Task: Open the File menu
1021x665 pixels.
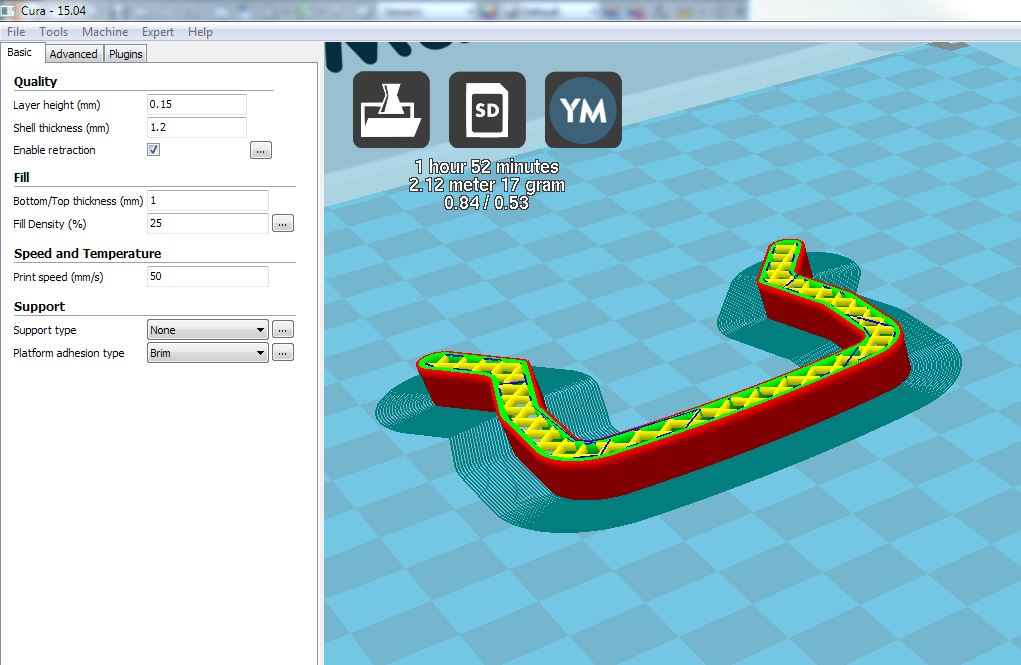Action: coord(16,32)
